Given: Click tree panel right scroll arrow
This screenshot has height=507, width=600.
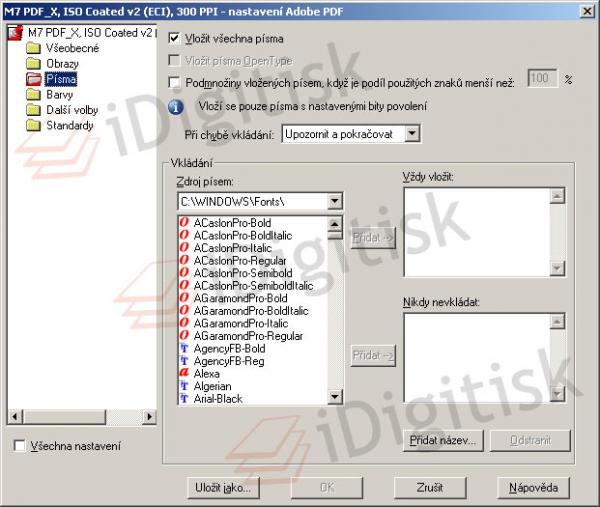Looking at the screenshot, I should point(149,416).
